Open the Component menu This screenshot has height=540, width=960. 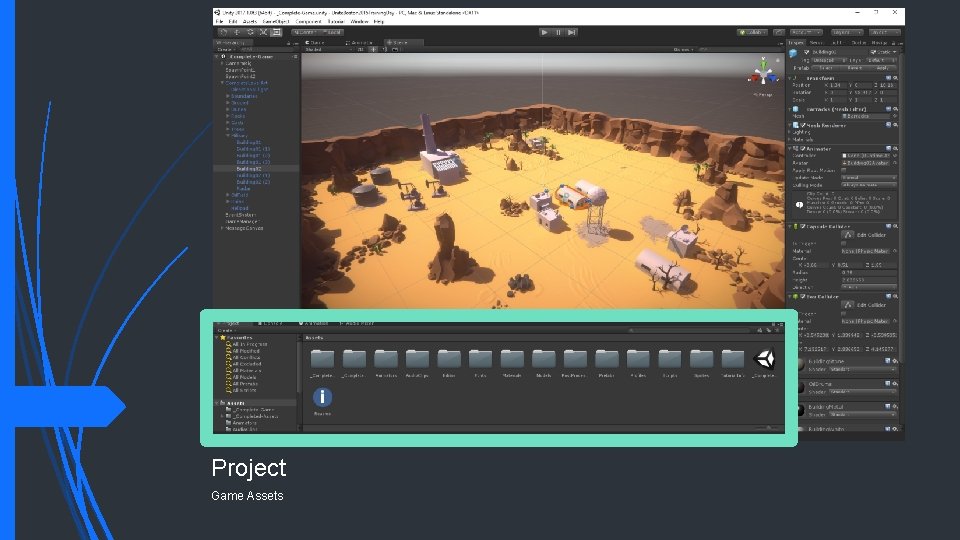tap(309, 21)
